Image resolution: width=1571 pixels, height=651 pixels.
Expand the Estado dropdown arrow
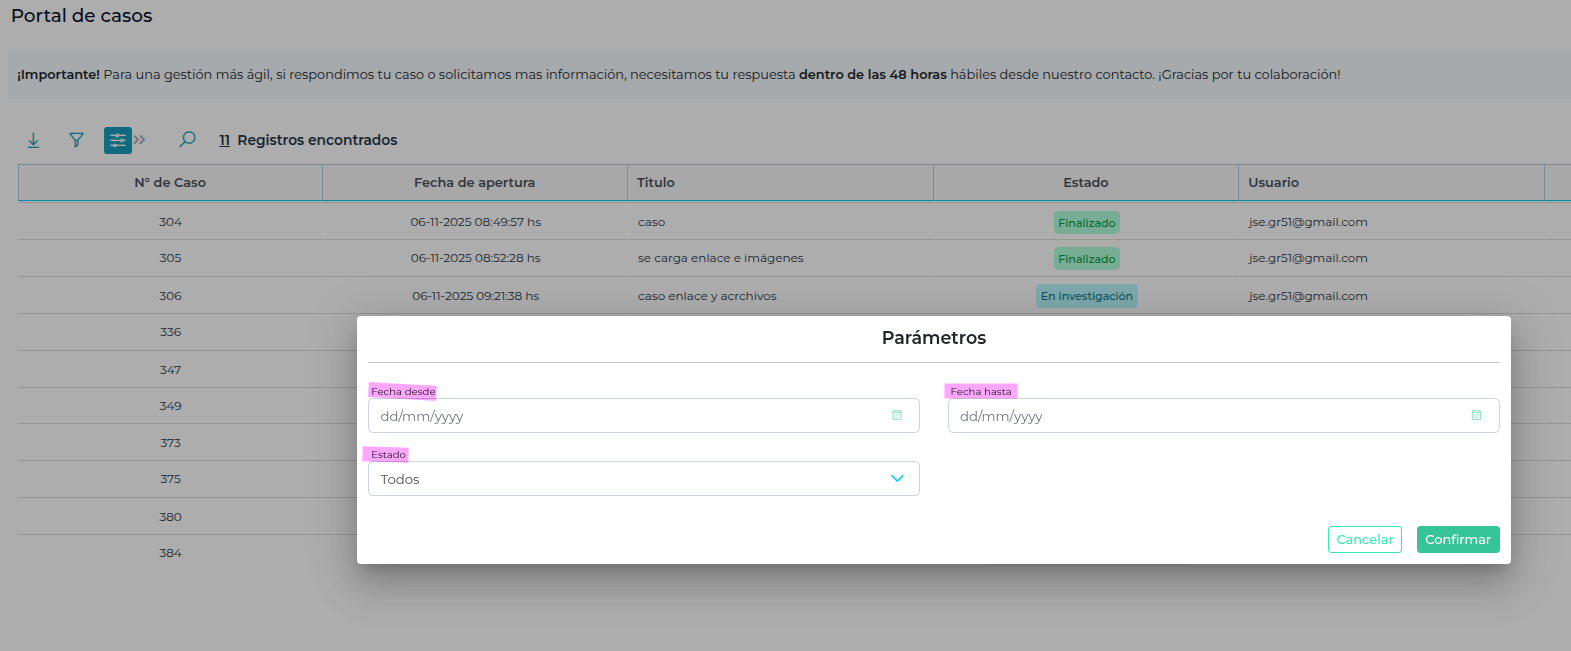pos(897,479)
